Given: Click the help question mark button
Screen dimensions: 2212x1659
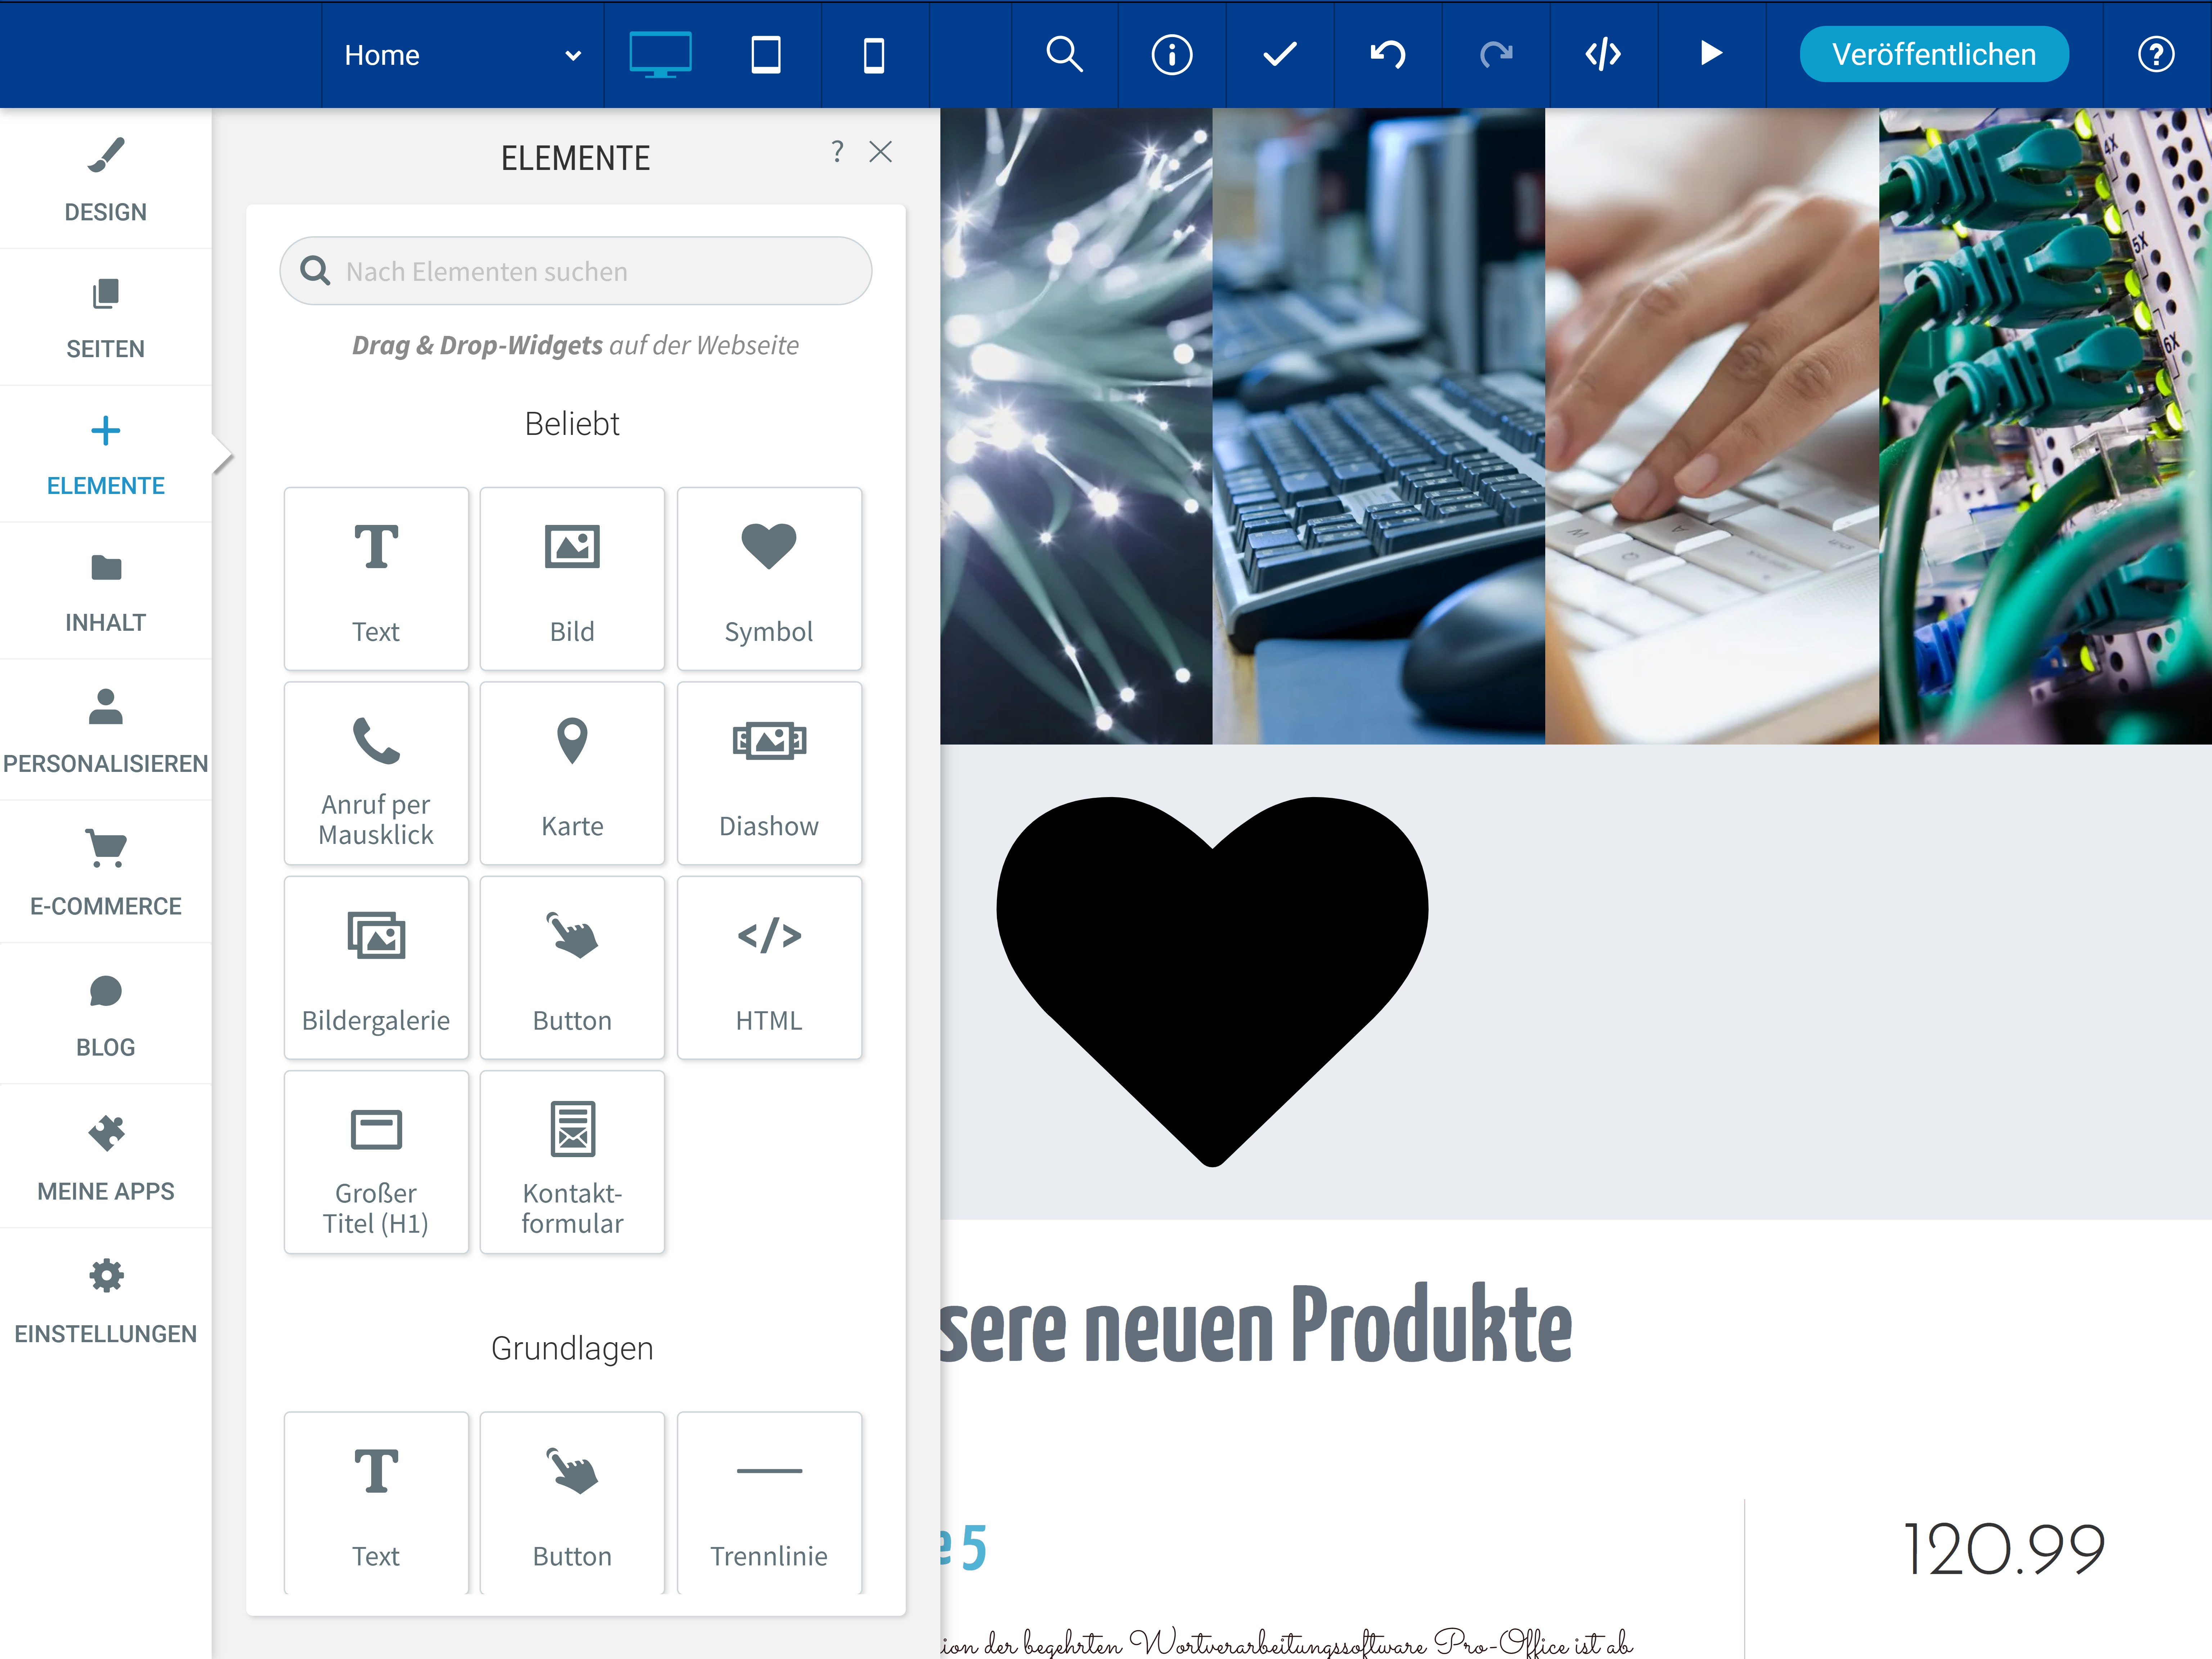Looking at the screenshot, I should coord(2156,54).
